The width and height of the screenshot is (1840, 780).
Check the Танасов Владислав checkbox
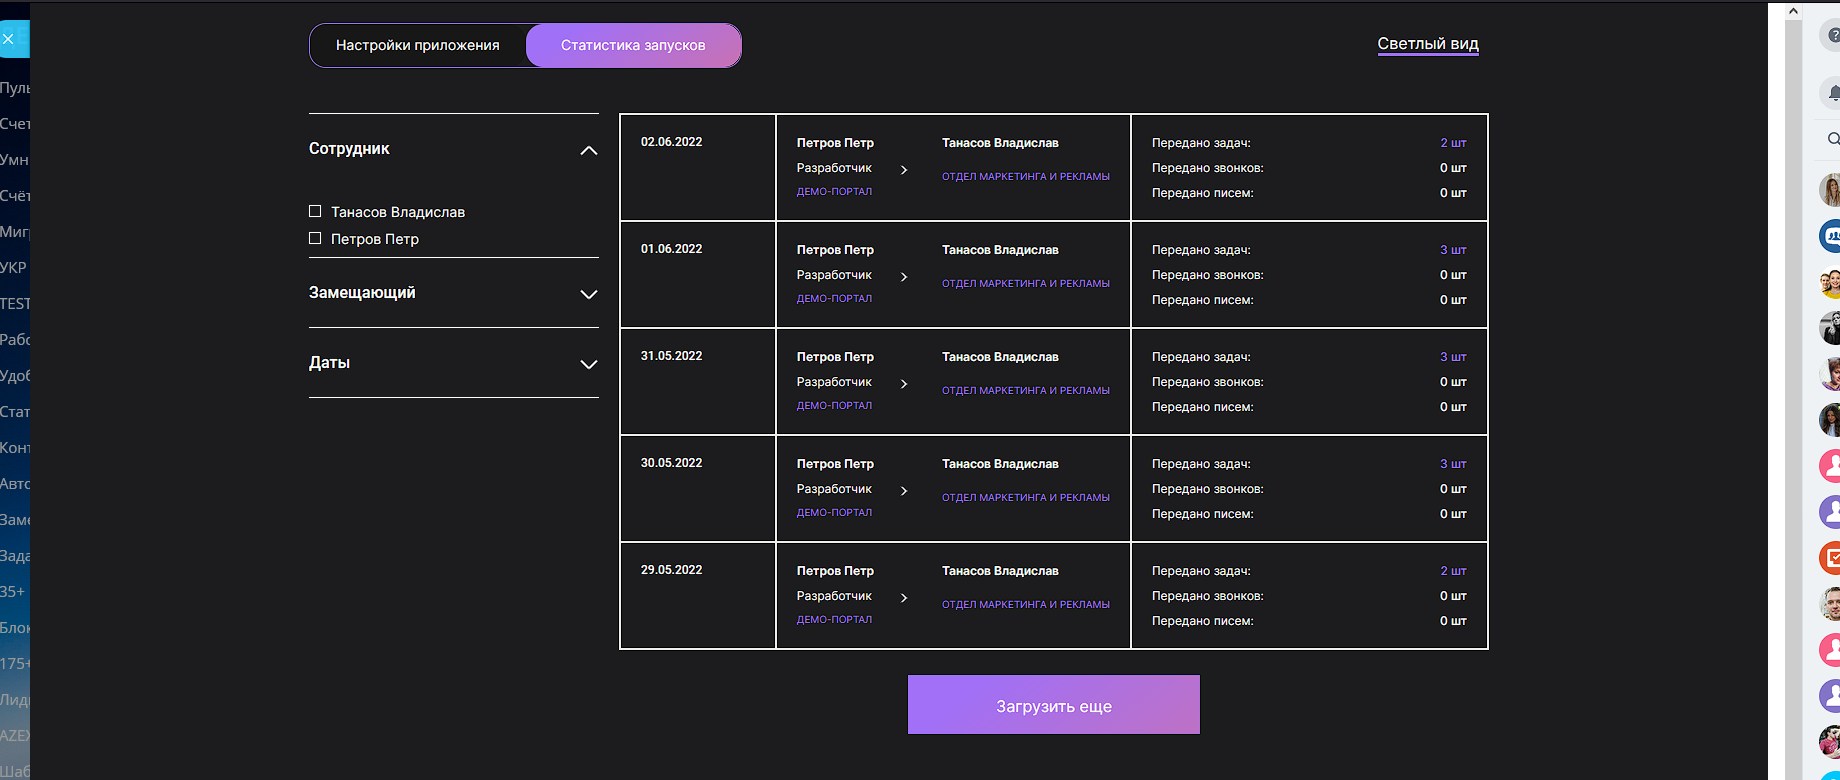click(x=315, y=211)
